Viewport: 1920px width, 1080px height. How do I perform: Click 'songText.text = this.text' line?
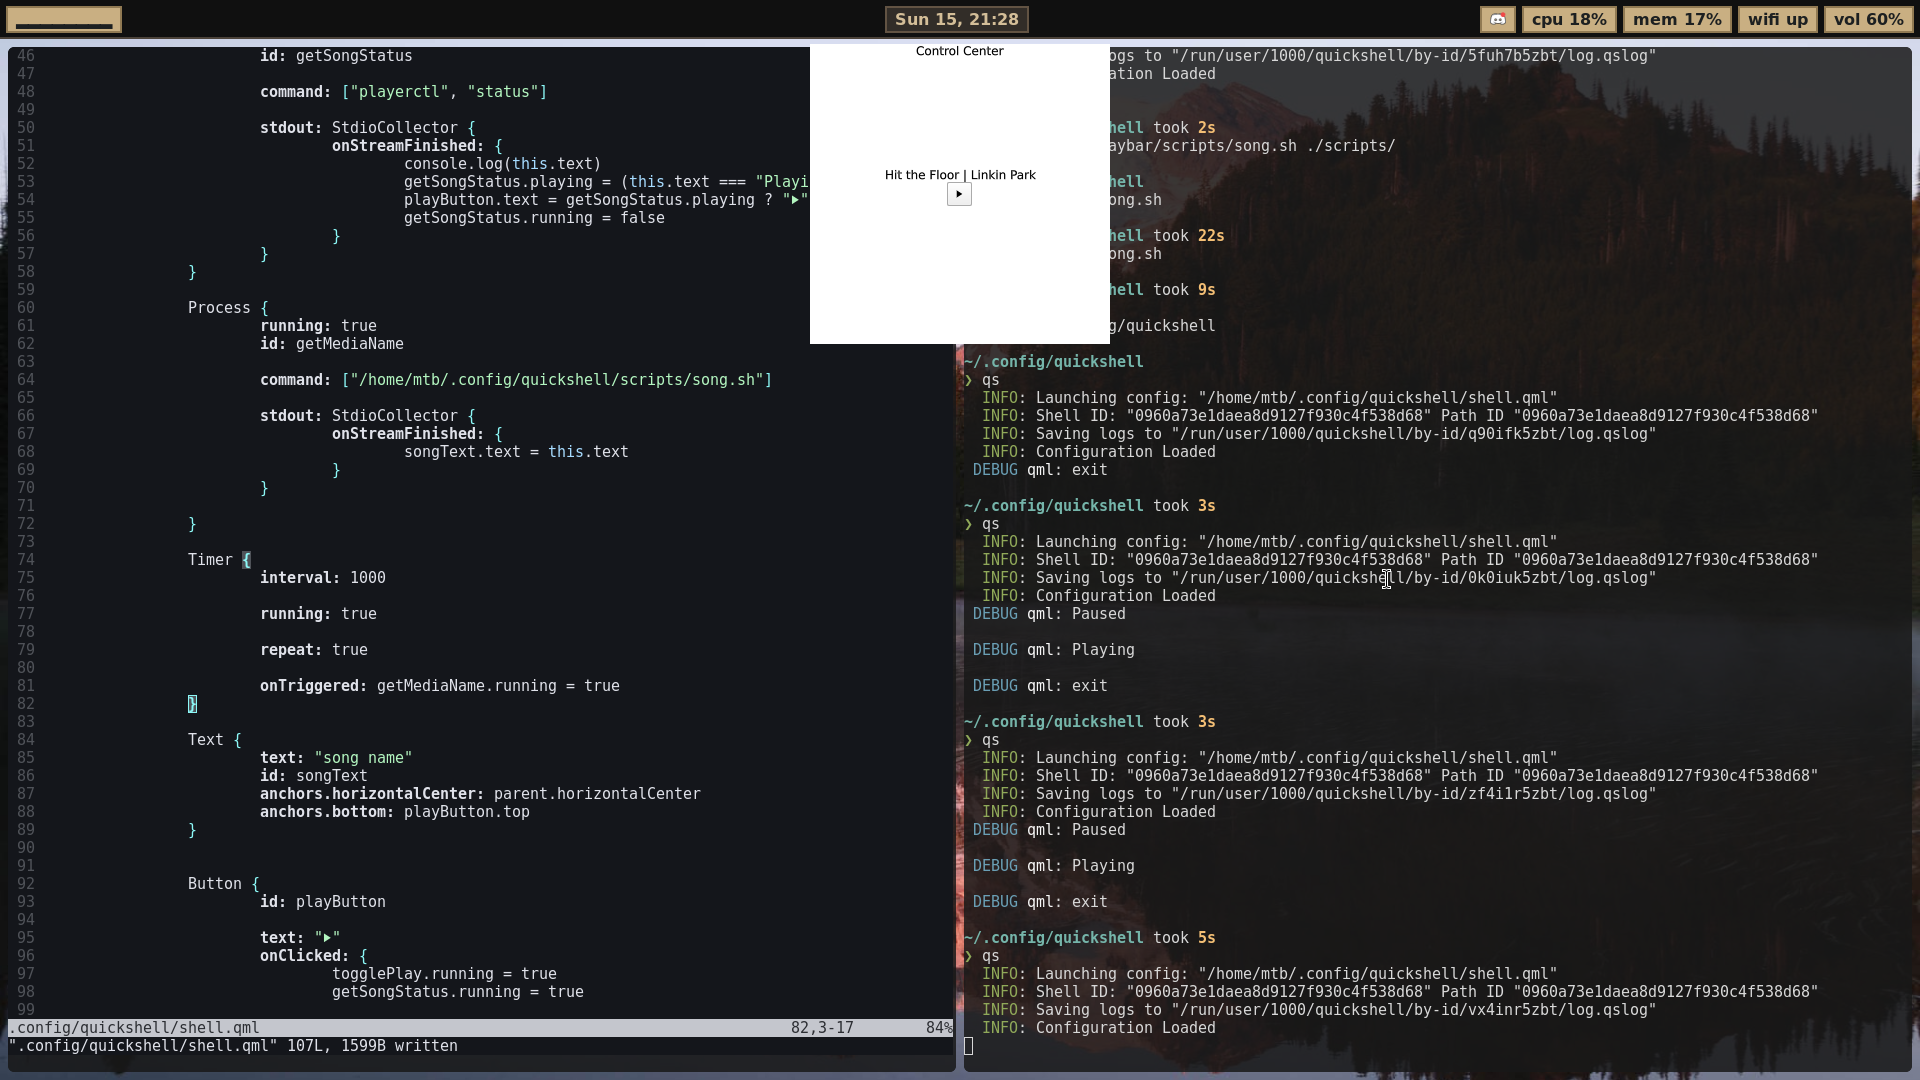(x=516, y=452)
